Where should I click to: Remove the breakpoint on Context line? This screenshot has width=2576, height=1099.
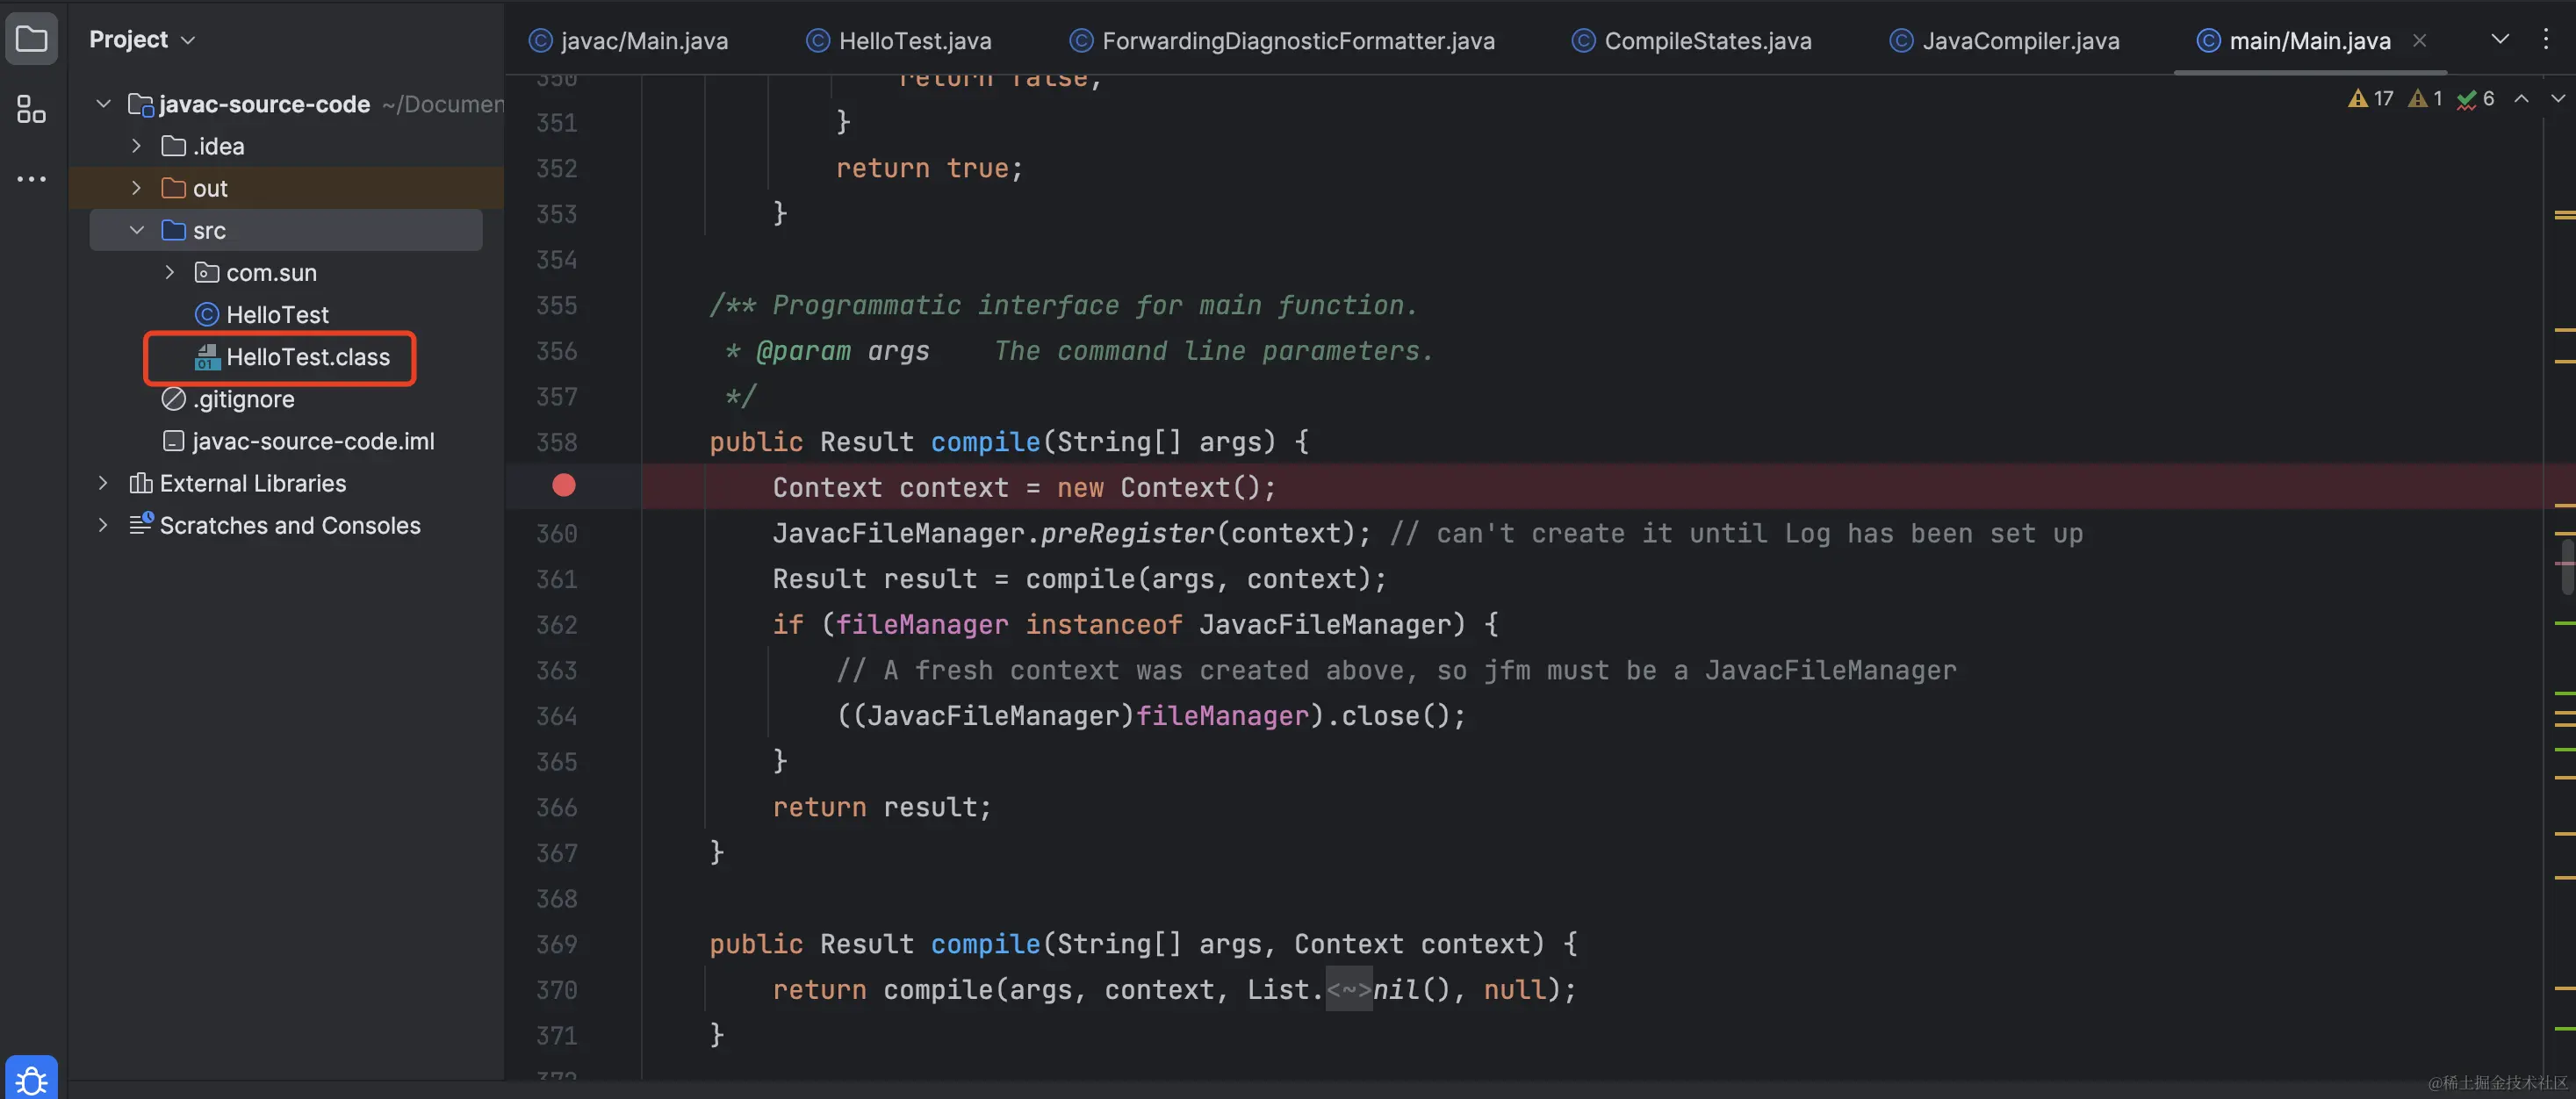(564, 486)
